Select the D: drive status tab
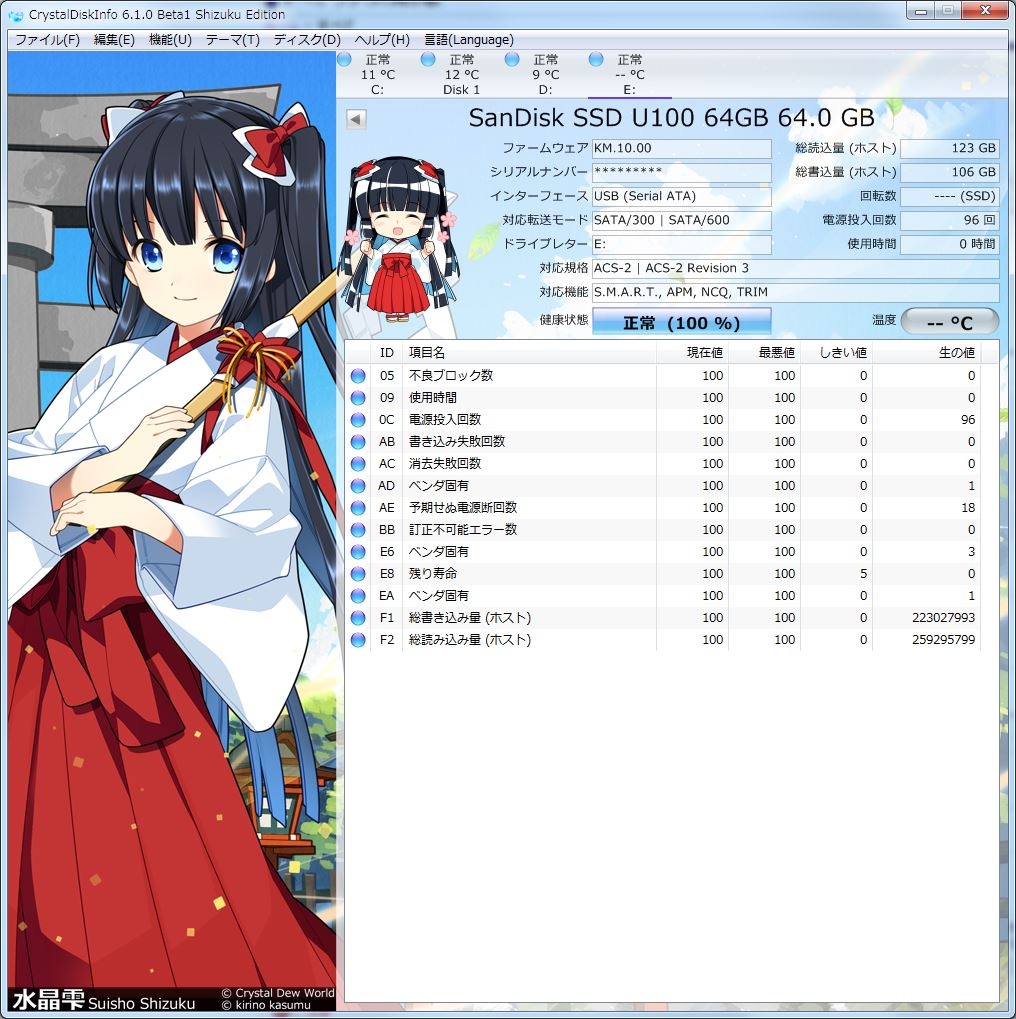Screen dimensions: 1016x1019 [x=545, y=75]
